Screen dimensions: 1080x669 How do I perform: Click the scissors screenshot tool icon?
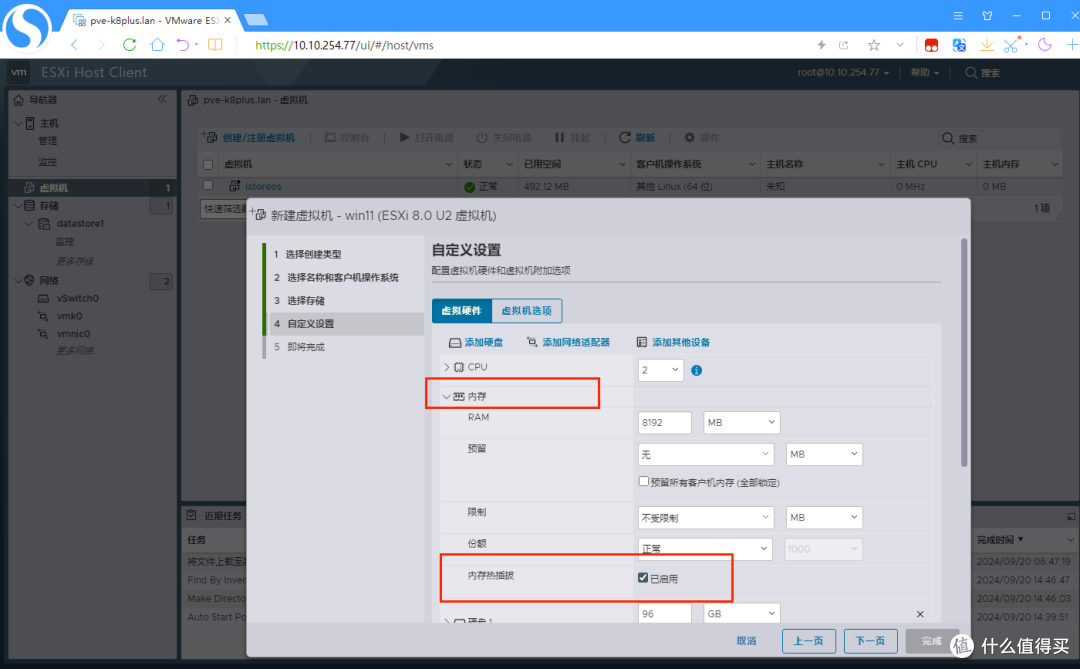pos(1010,45)
